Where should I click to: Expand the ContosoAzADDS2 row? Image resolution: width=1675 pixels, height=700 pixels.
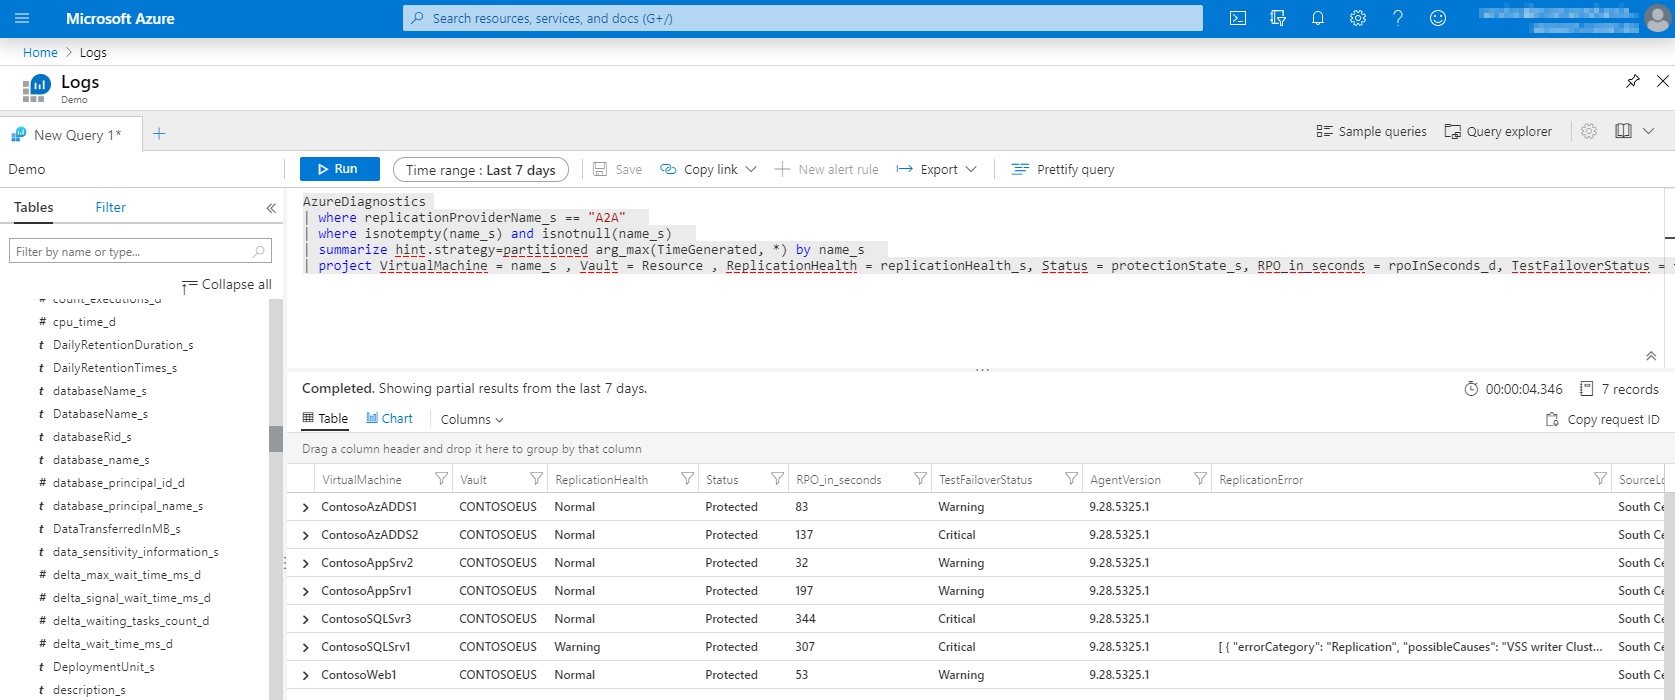[306, 536]
